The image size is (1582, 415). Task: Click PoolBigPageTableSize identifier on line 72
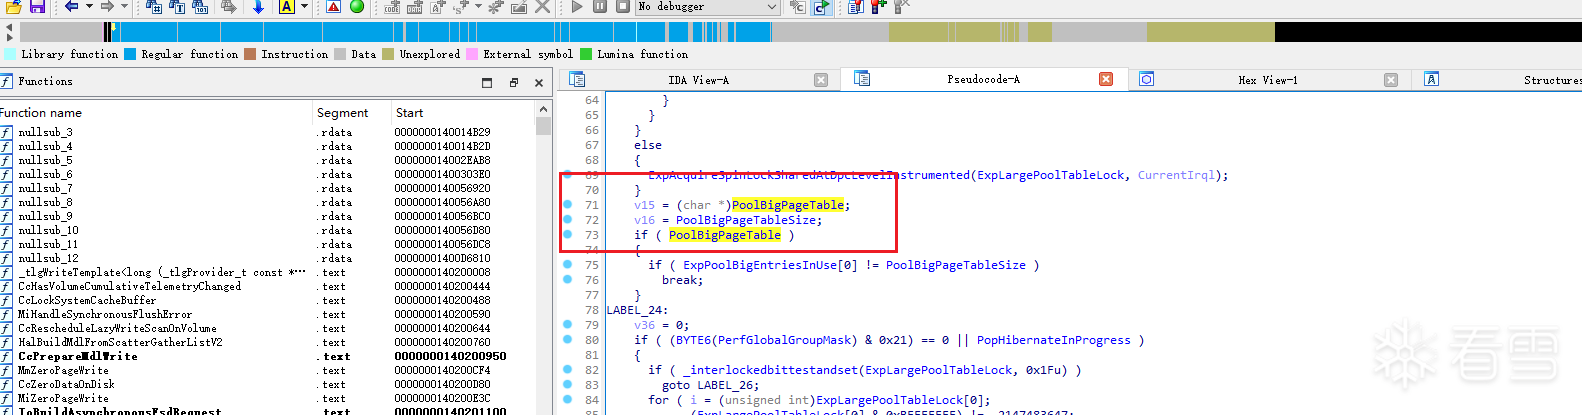click(746, 220)
